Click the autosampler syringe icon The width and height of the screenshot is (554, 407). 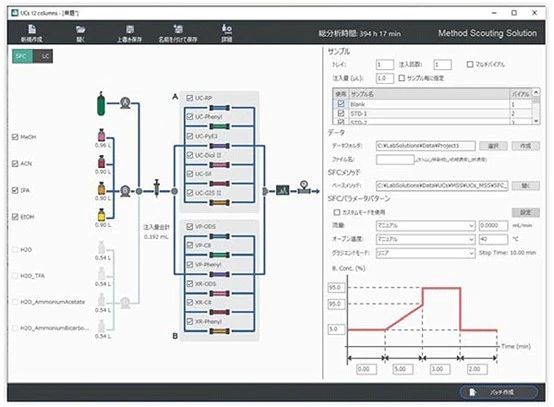tap(157, 188)
